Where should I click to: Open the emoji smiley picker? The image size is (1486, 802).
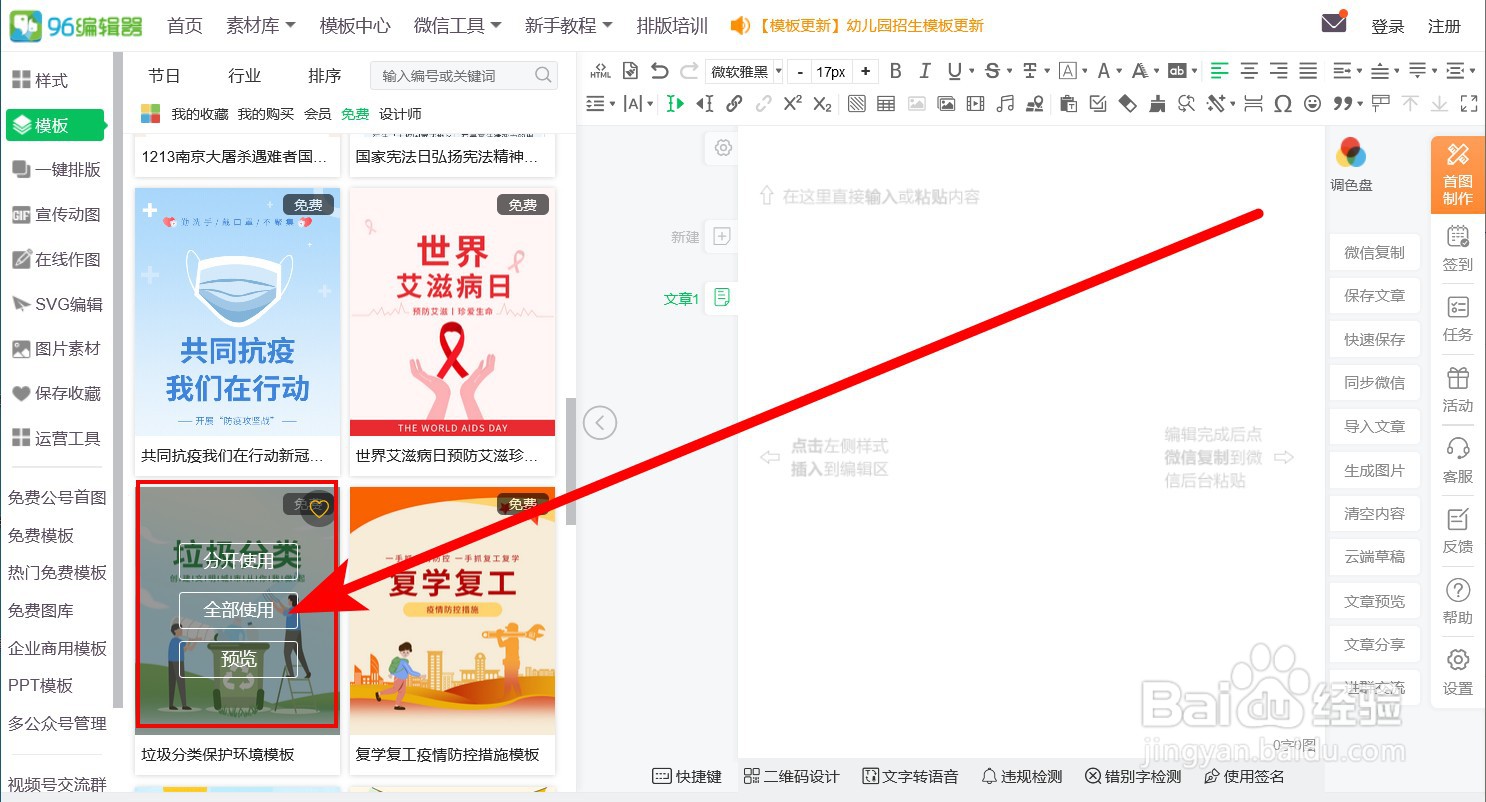1313,103
